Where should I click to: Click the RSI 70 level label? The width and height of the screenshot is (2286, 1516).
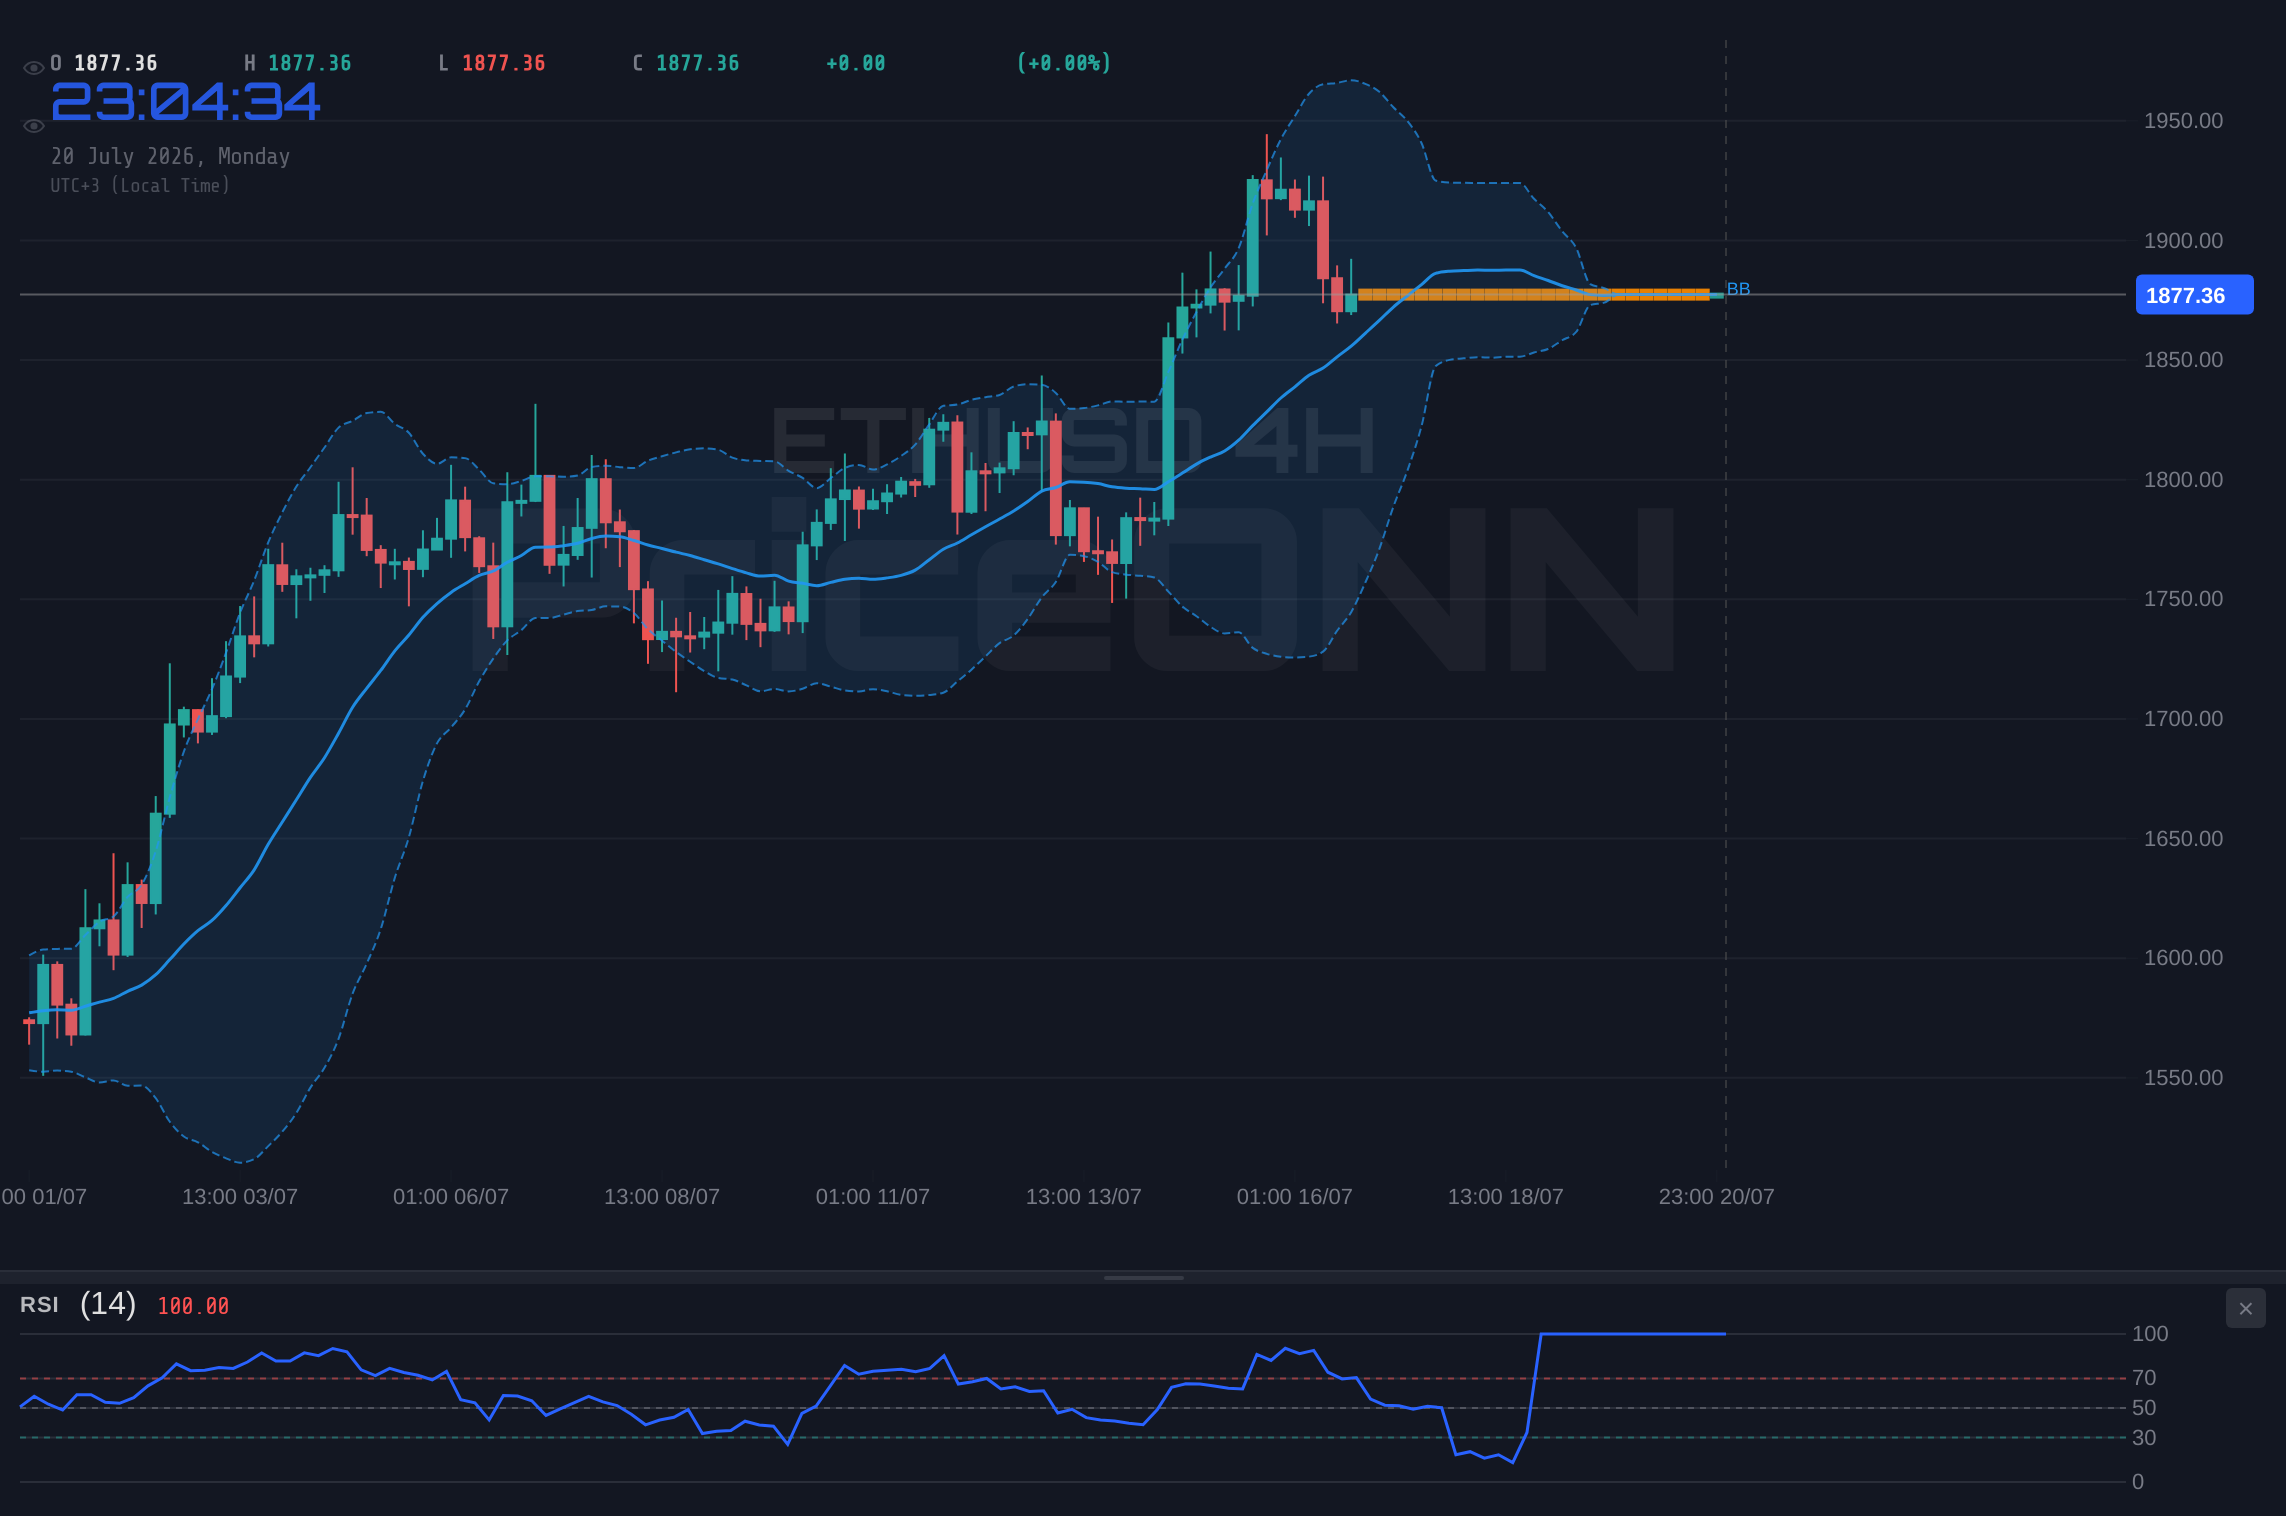point(2144,1378)
